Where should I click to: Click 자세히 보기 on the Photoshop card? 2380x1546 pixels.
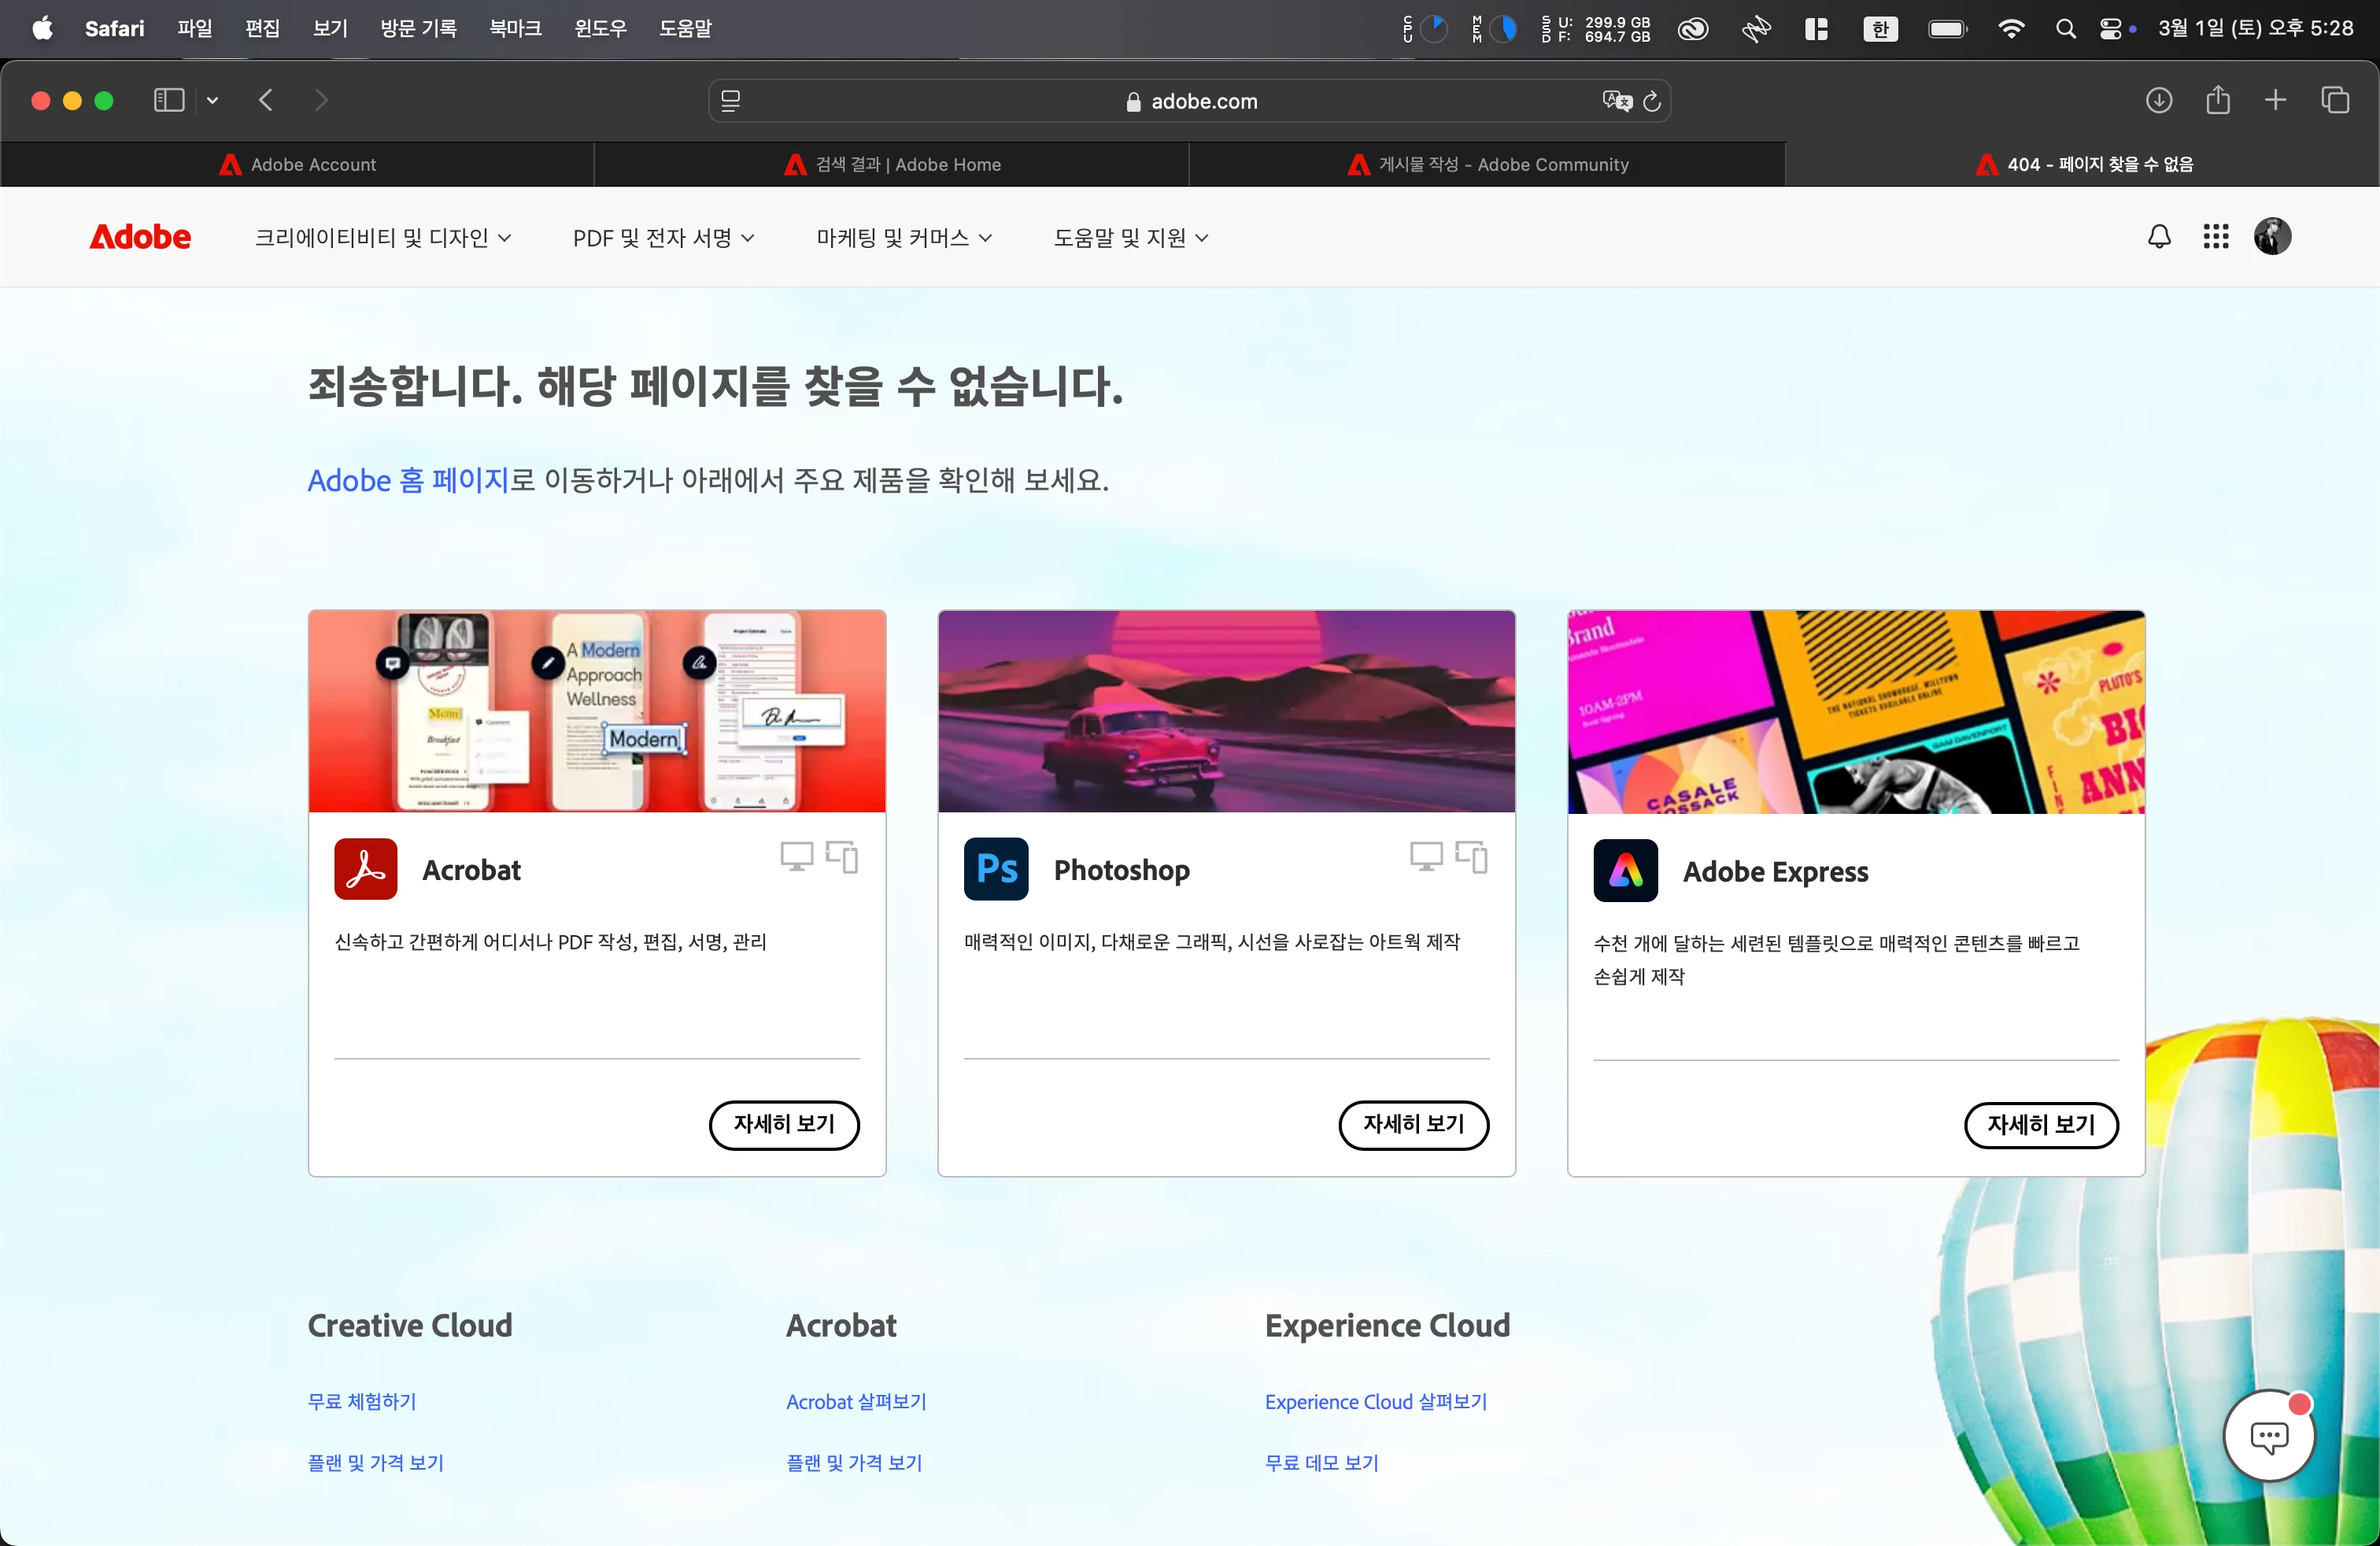(x=1413, y=1125)
